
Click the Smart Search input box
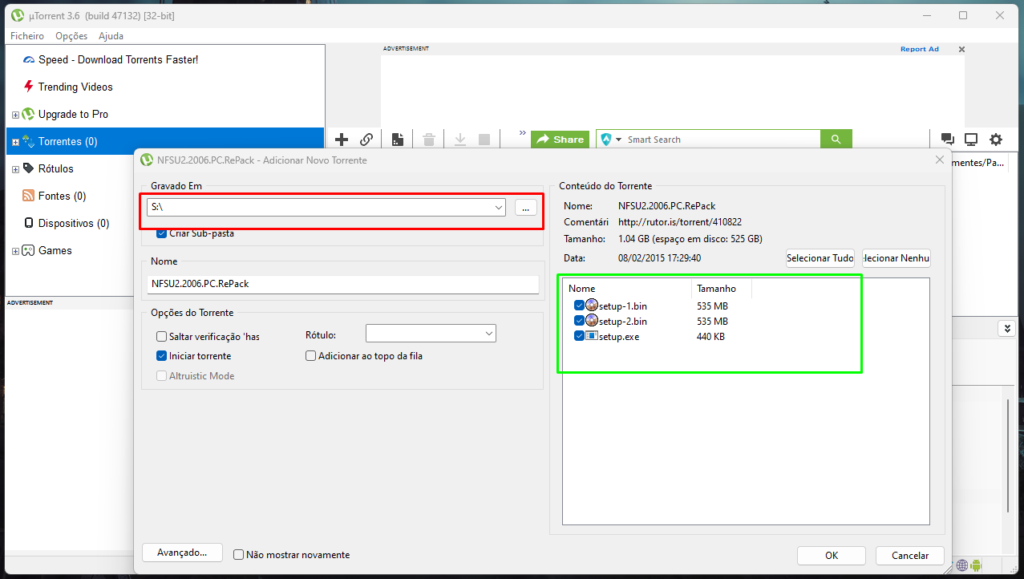721,139
